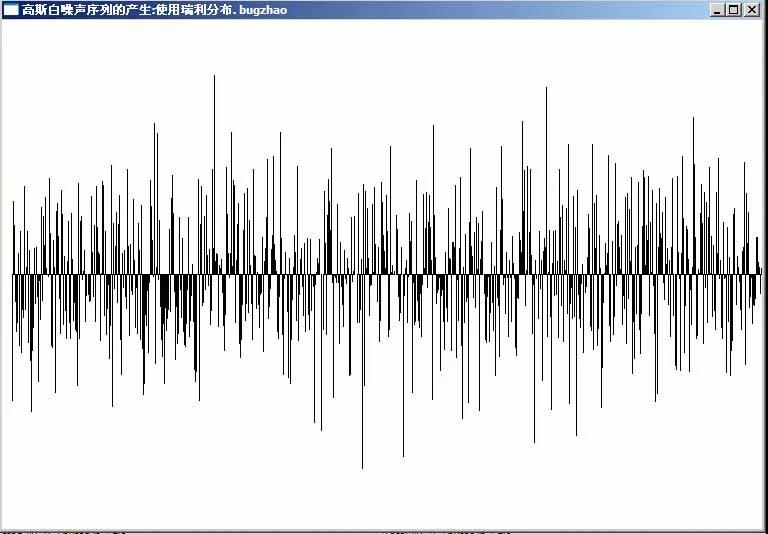Click the Chinese window title text
Image resolution: width=768 pixels, height=534 pixels.
coord(120,9)
